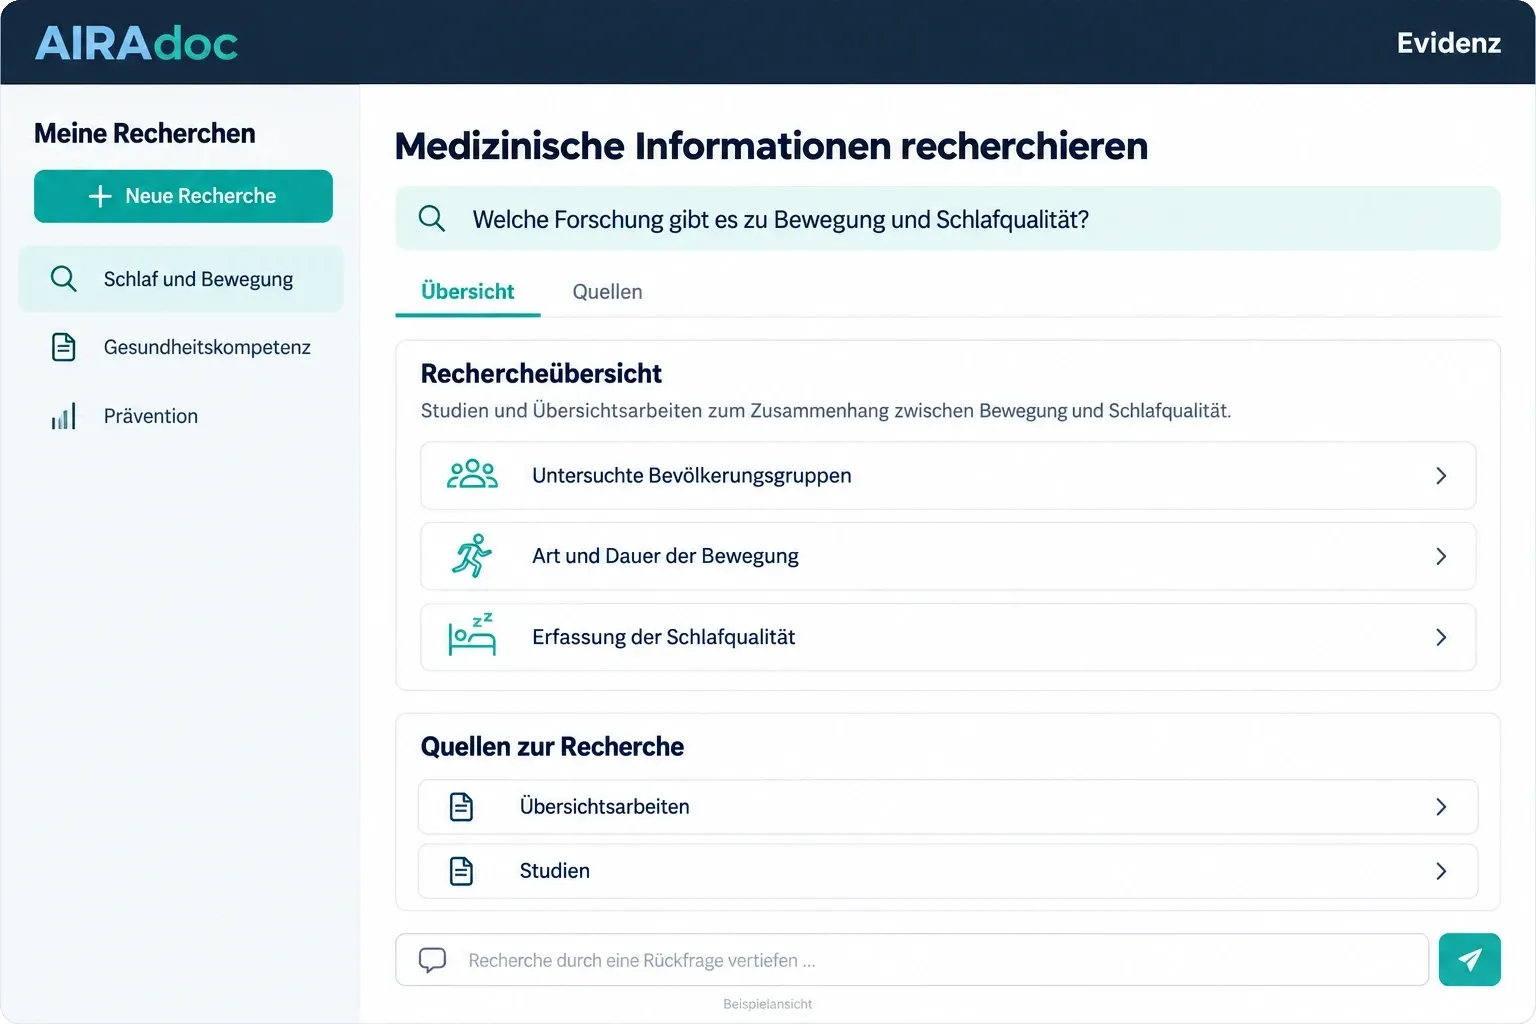1536x1024 pixels.
Task: Focus the Recherche durch eine Rückfrage field
Action: click(x=912, y=960)
